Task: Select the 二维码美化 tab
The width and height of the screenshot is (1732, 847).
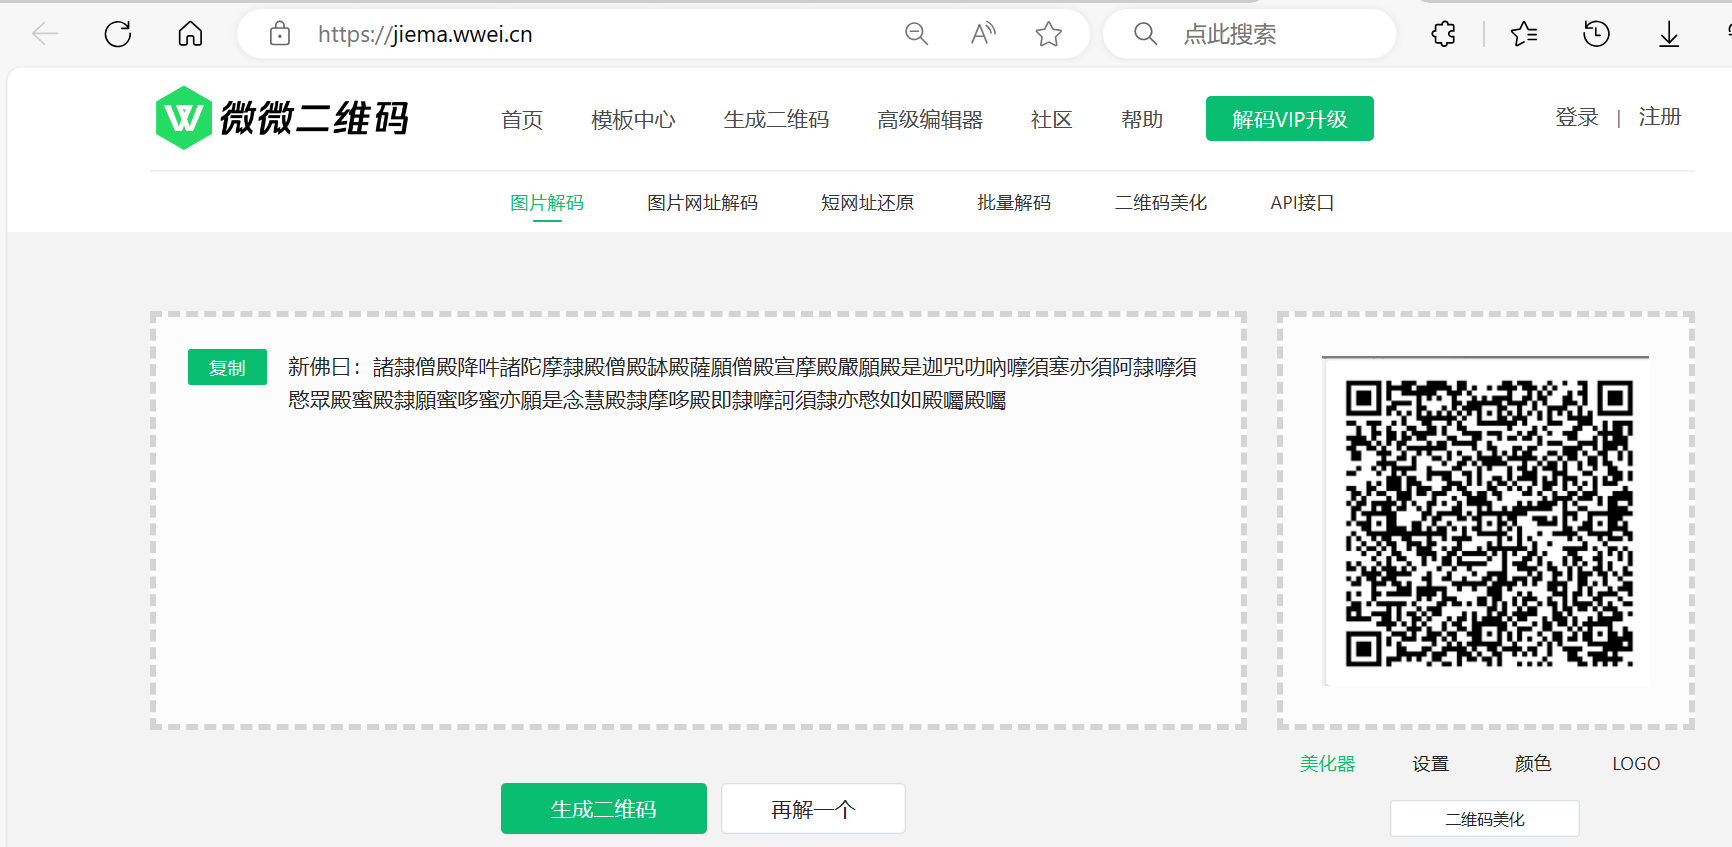Action: click(1161, 203)
